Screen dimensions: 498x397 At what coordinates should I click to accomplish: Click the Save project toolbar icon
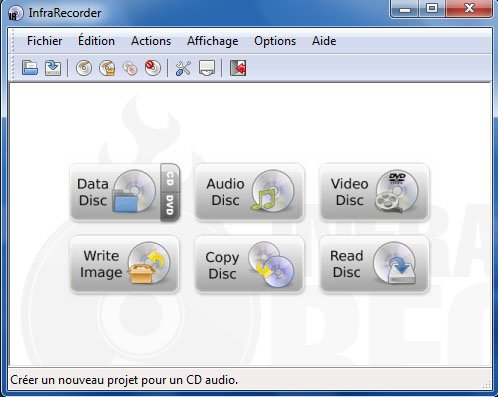click(53, 68)
